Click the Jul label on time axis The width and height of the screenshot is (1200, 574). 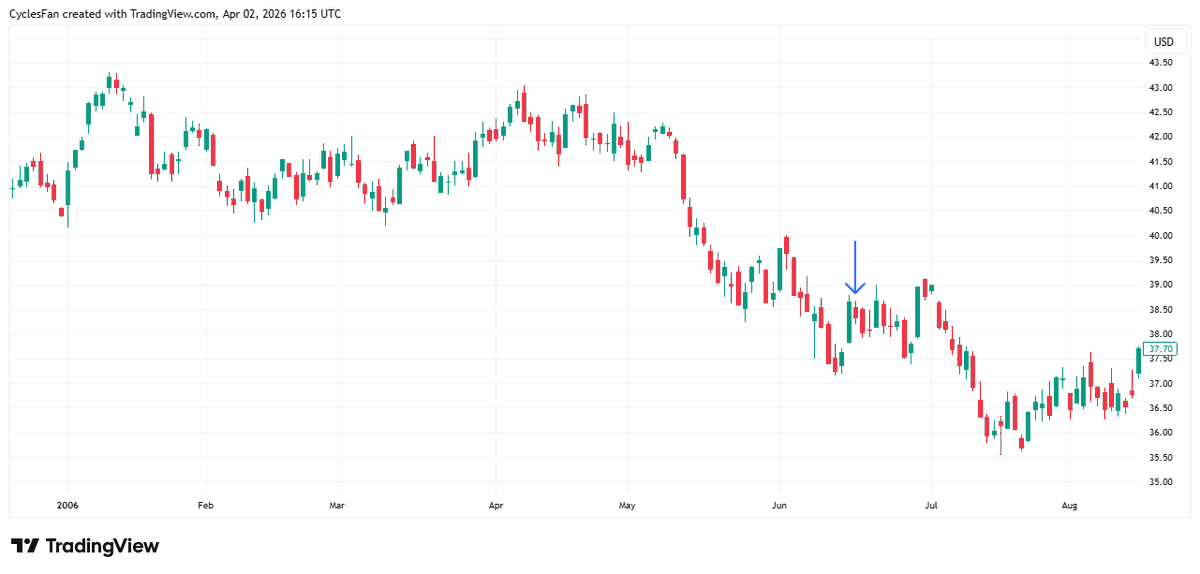(x=931, y=506)
